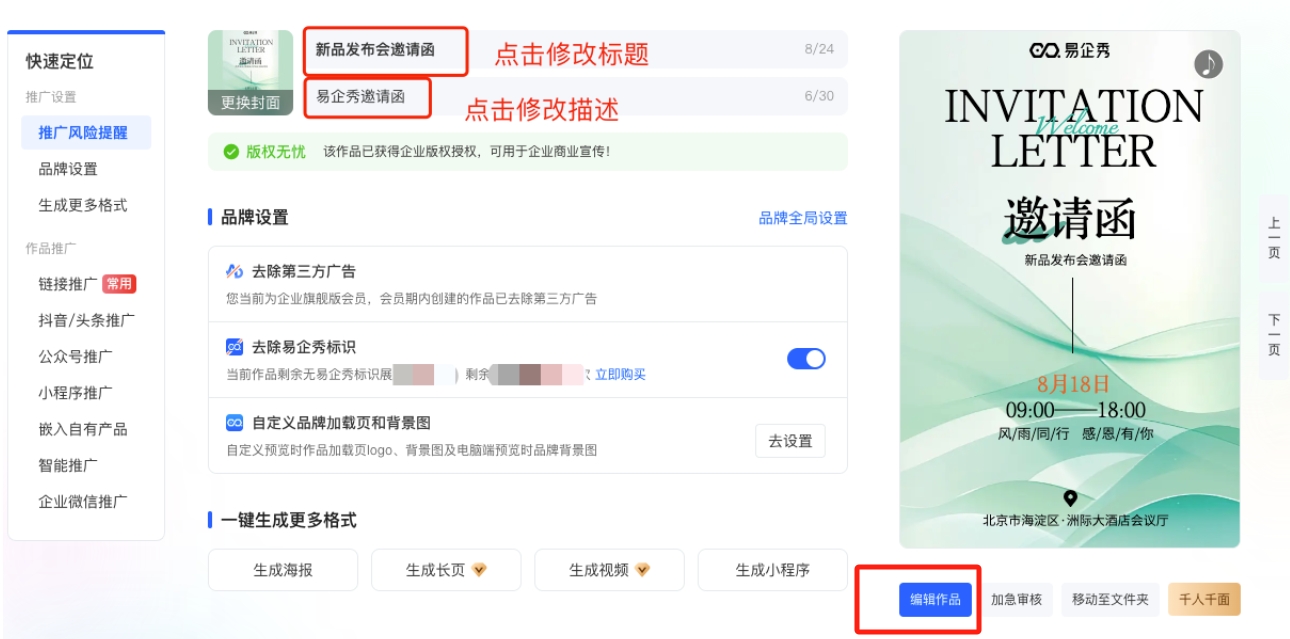
Task: Click the 易企秀 logo on preview
Action: 1069,50
